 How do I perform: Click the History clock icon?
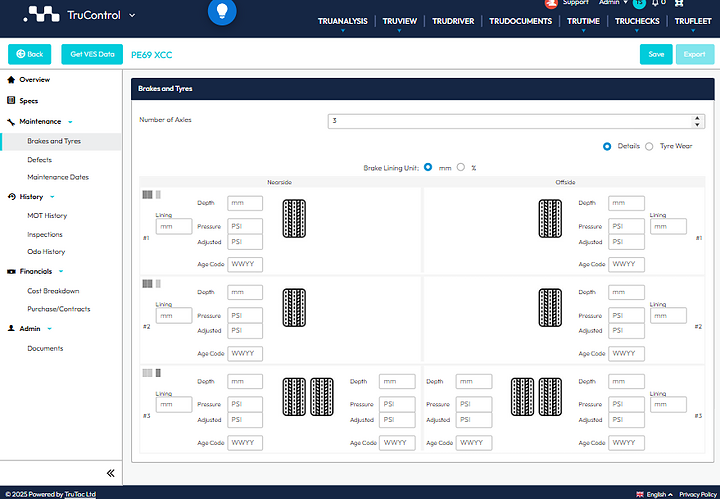(11, 197)
